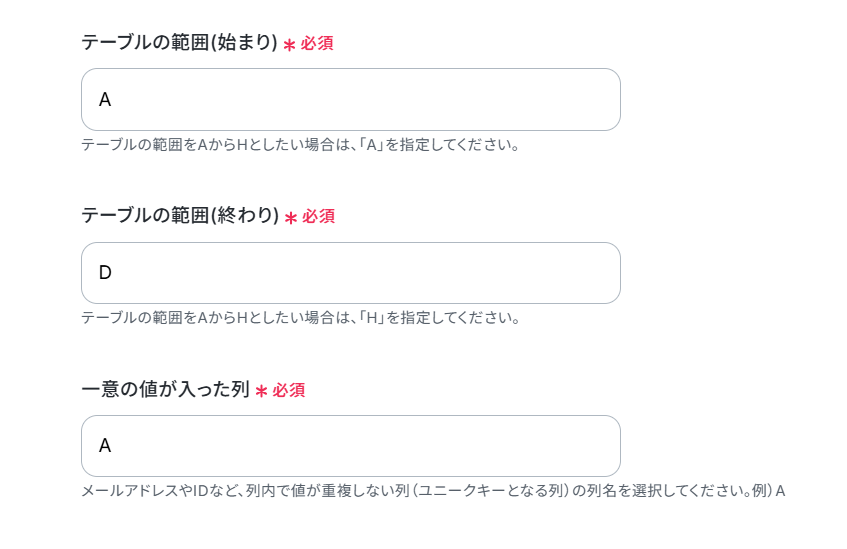The image size is (847, 549).
Task: Click the red asterisk beside 一意の値が入った列
Action: pos(261,391)
